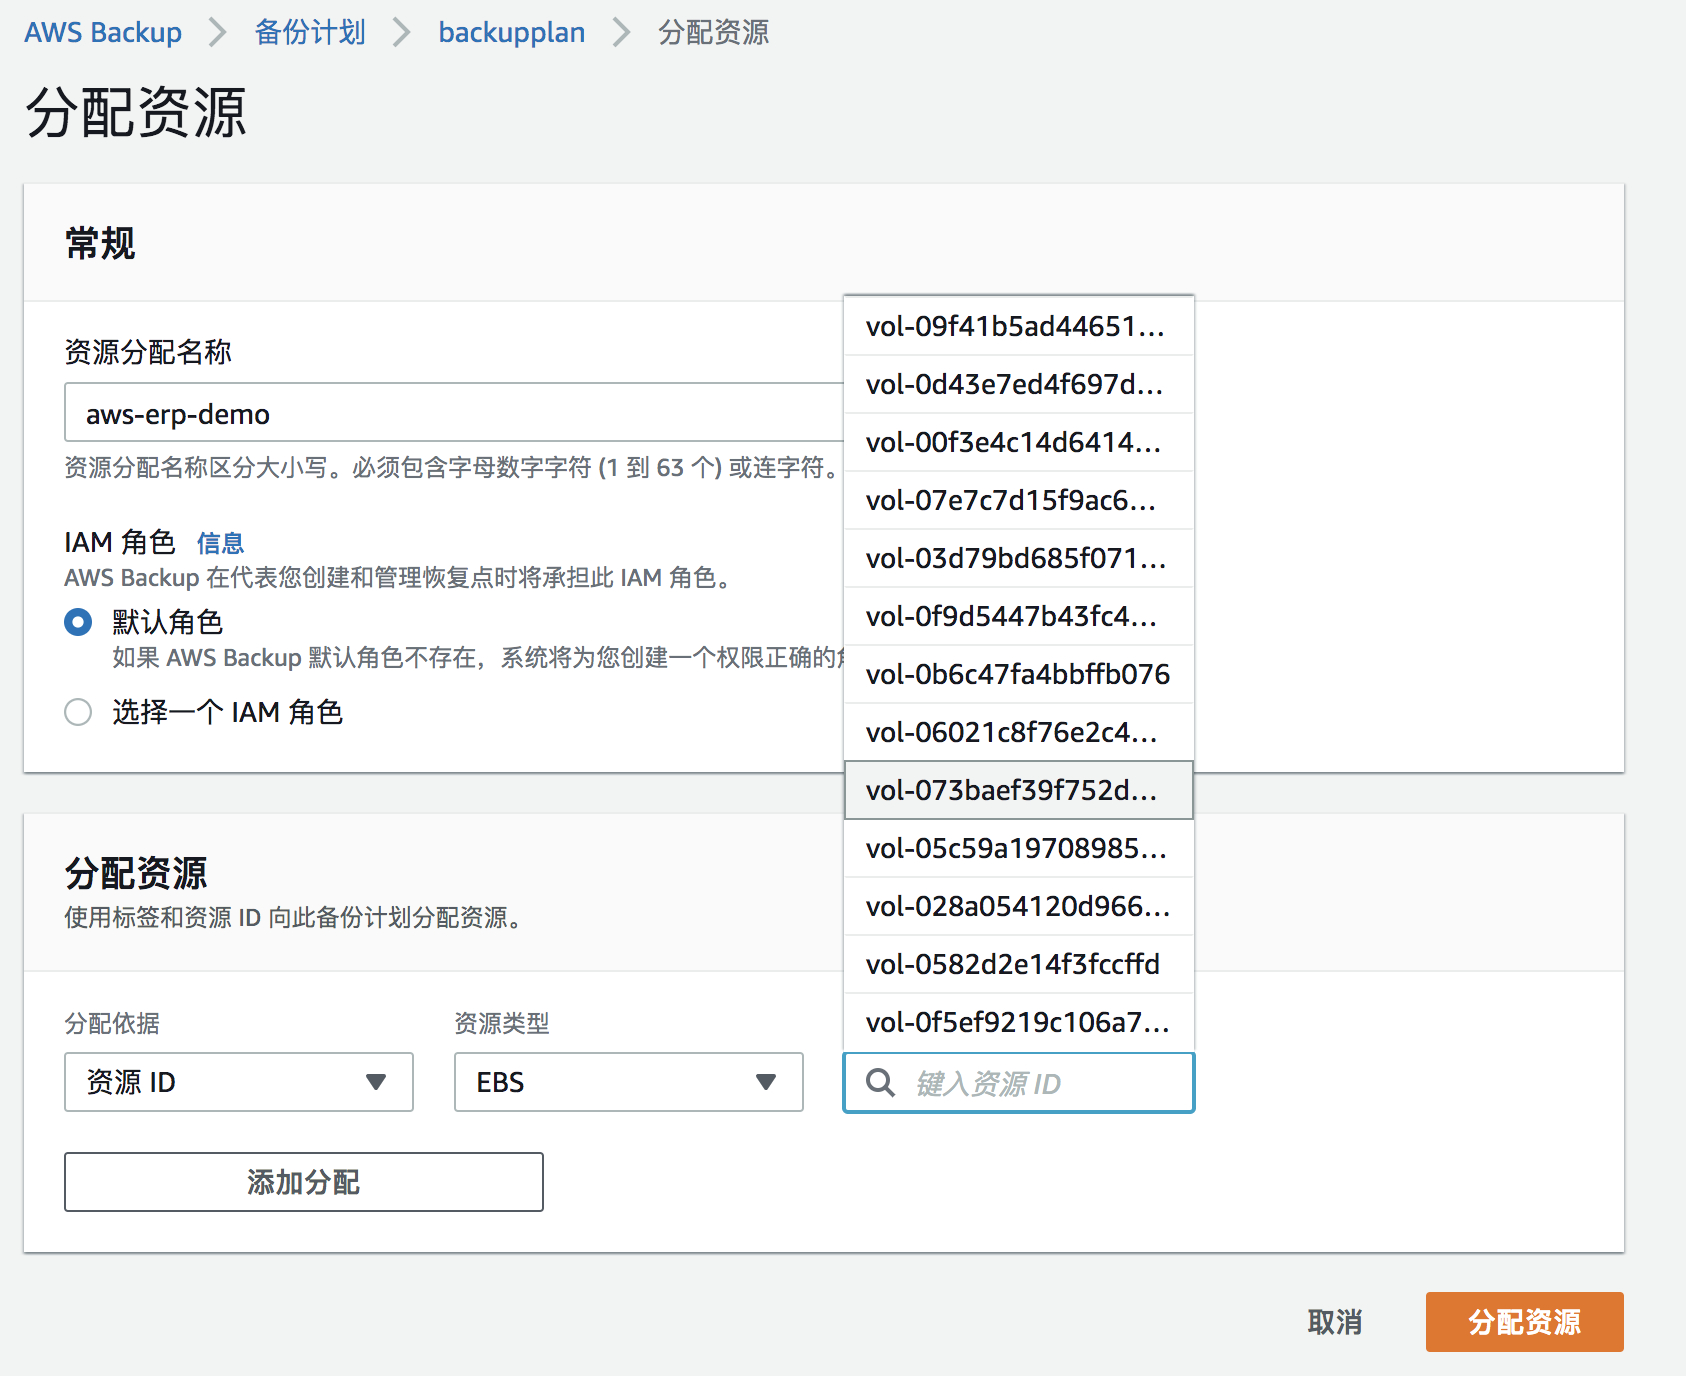Select the default role radio button
Viewport: 1686px width, 1376px height.
click(78, 622)
